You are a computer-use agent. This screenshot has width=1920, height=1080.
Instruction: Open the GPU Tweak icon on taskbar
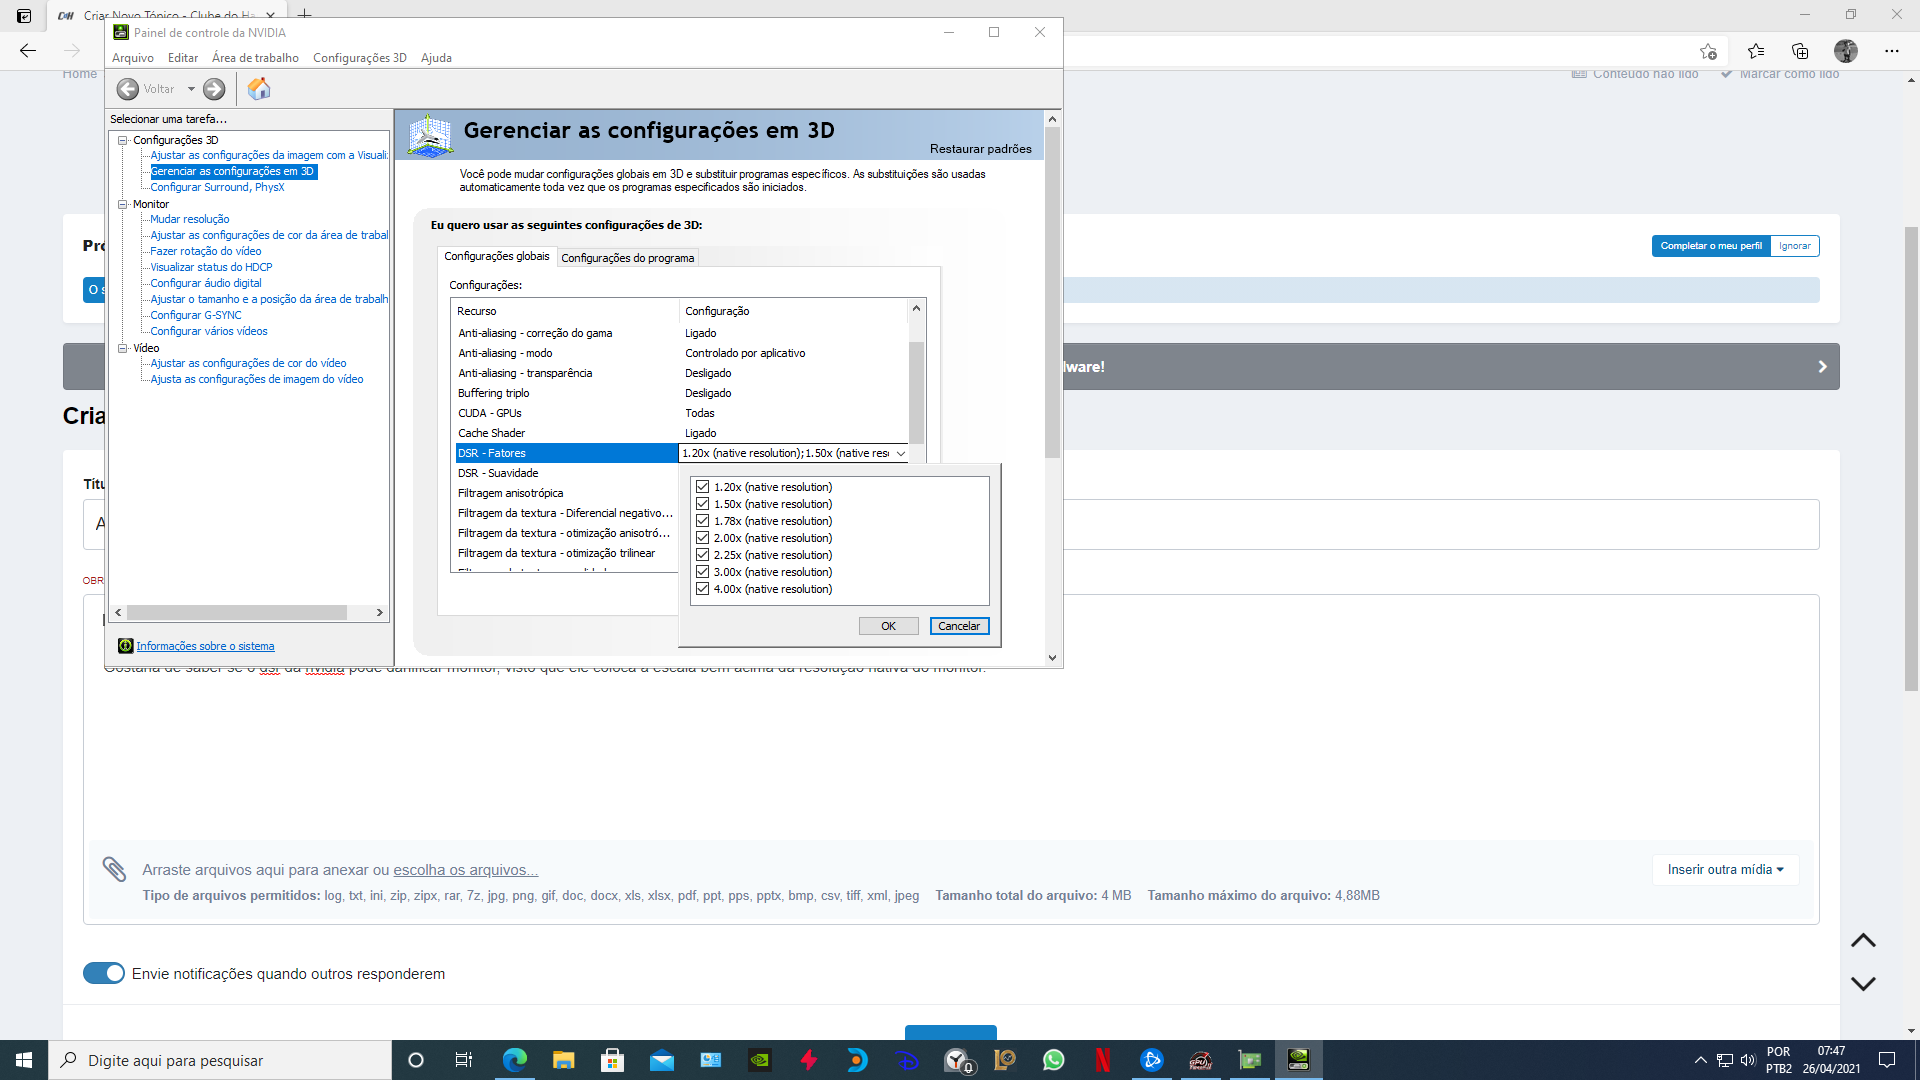[1200, 1060]
